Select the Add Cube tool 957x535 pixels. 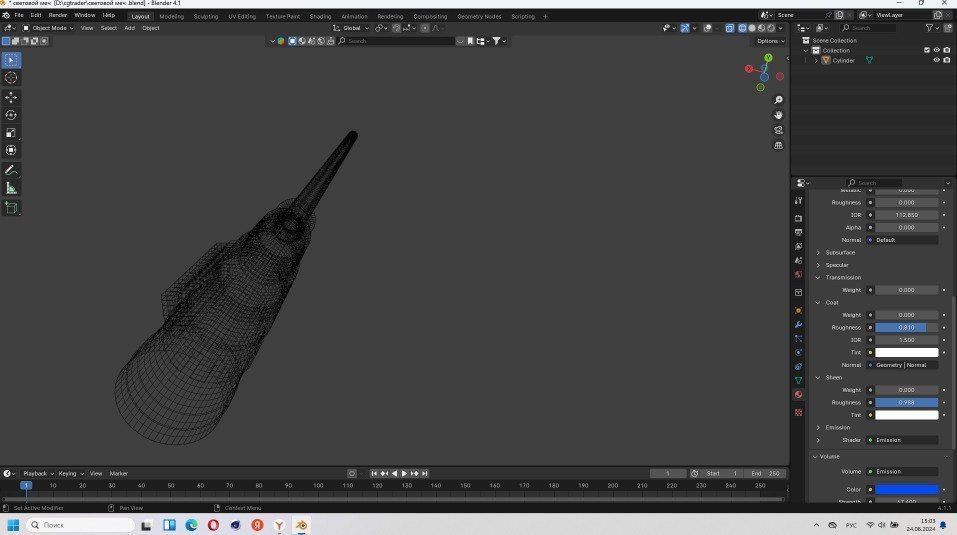[x=11, y=208]
